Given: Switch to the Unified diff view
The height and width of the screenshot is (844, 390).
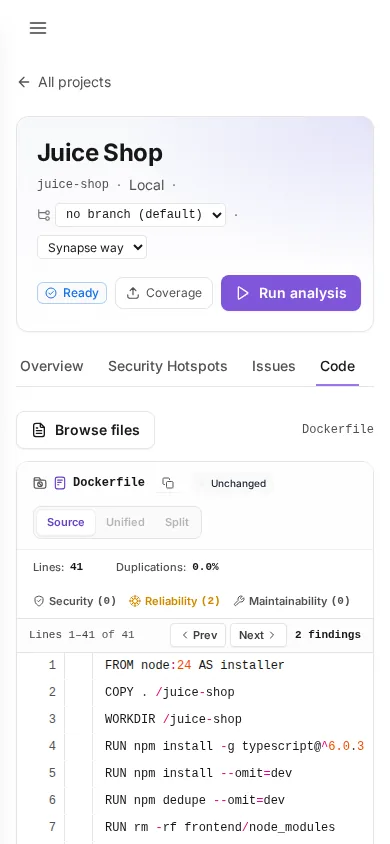Looking at the screenshot, I should click(125, 522).
